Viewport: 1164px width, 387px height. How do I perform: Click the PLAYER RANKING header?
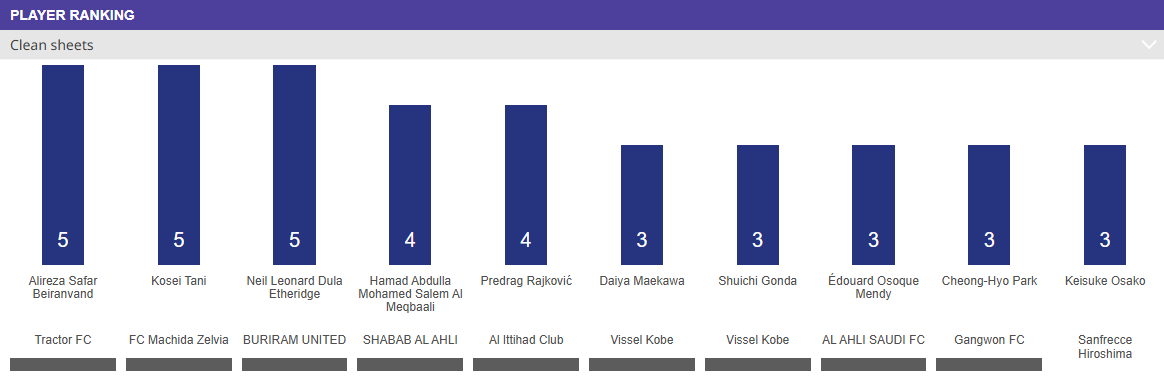tap(72, 15)
